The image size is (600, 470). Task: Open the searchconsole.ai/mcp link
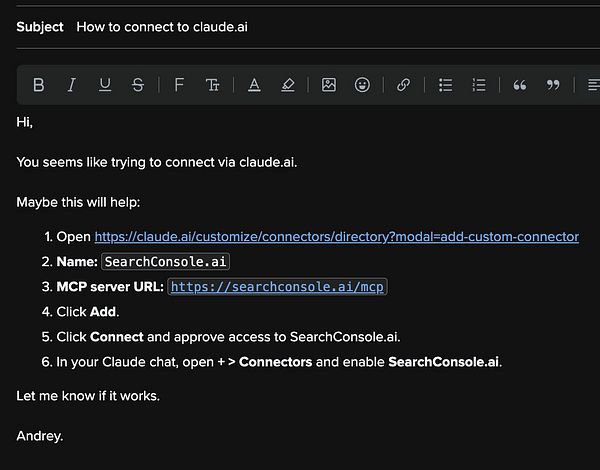tap(277, 287)
